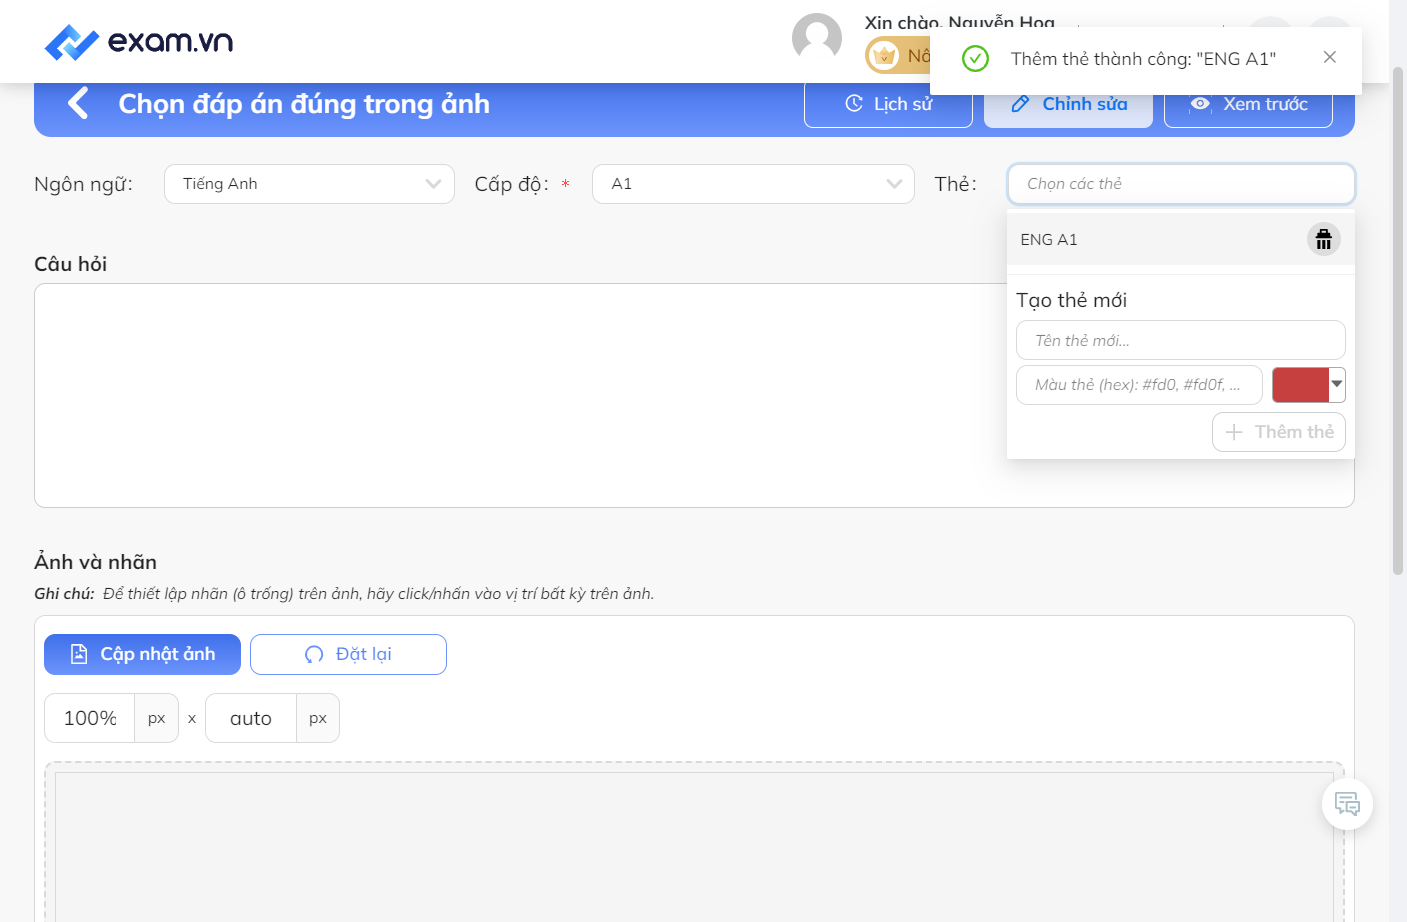Viewport: 1407px width, 922px height.
Task: Click the Chọn các thẻ tag selector
Action: (x=1181, y=184)
